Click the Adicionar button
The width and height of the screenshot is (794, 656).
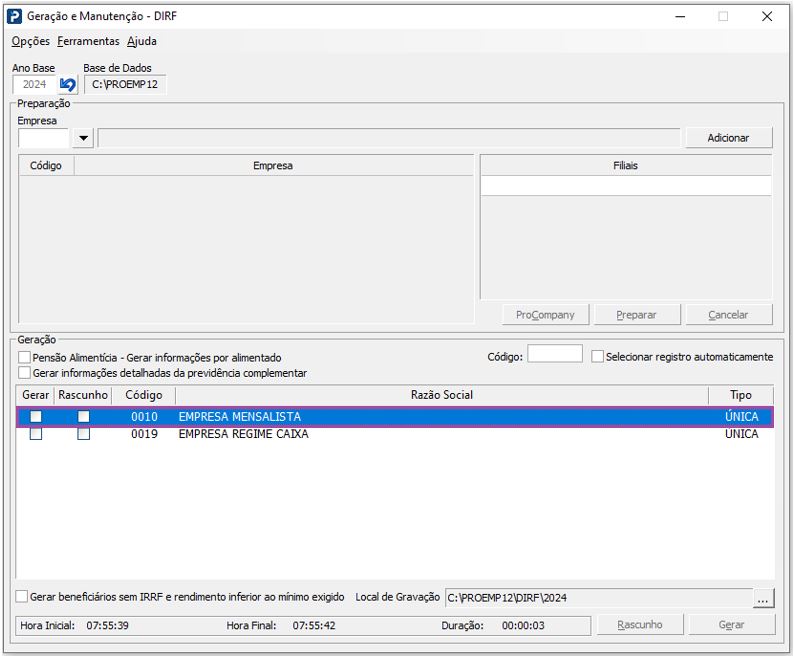point(728,138)
